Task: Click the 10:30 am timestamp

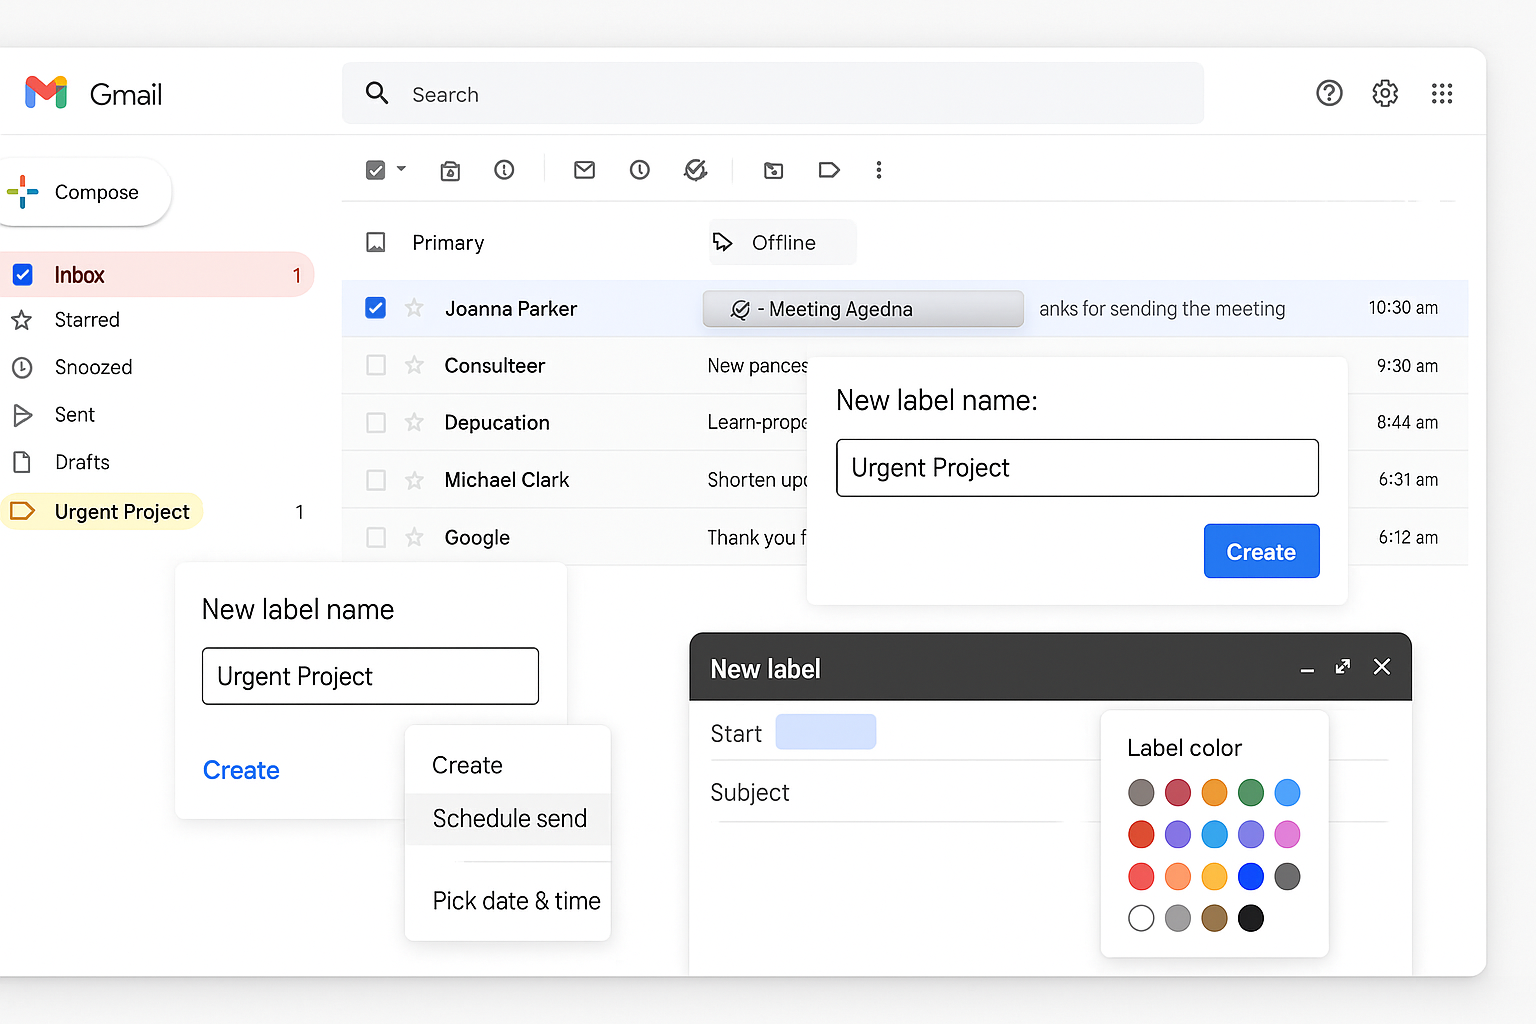Action: [x=1403, y=308]
